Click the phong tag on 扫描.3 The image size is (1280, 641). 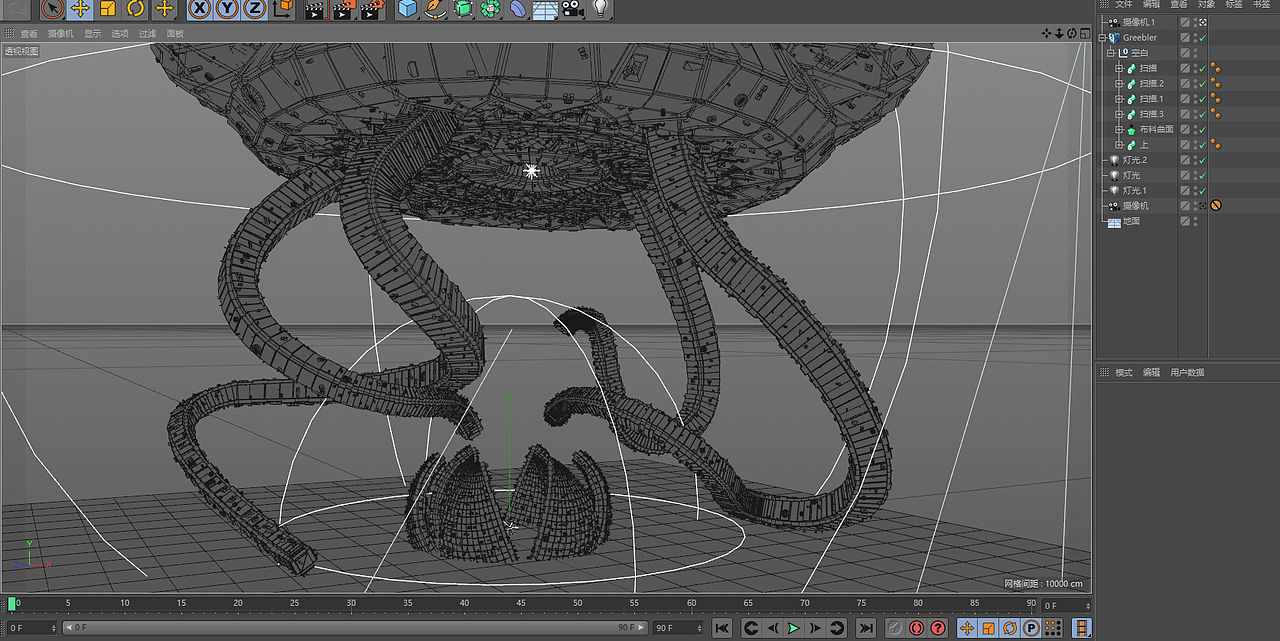(x=1215, y=114)
